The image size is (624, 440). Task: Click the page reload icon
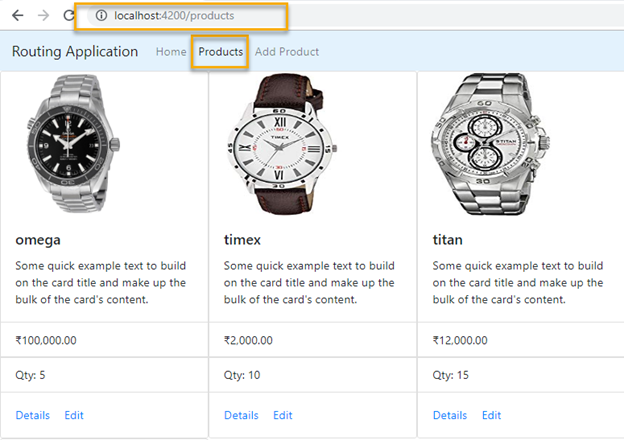68,16
